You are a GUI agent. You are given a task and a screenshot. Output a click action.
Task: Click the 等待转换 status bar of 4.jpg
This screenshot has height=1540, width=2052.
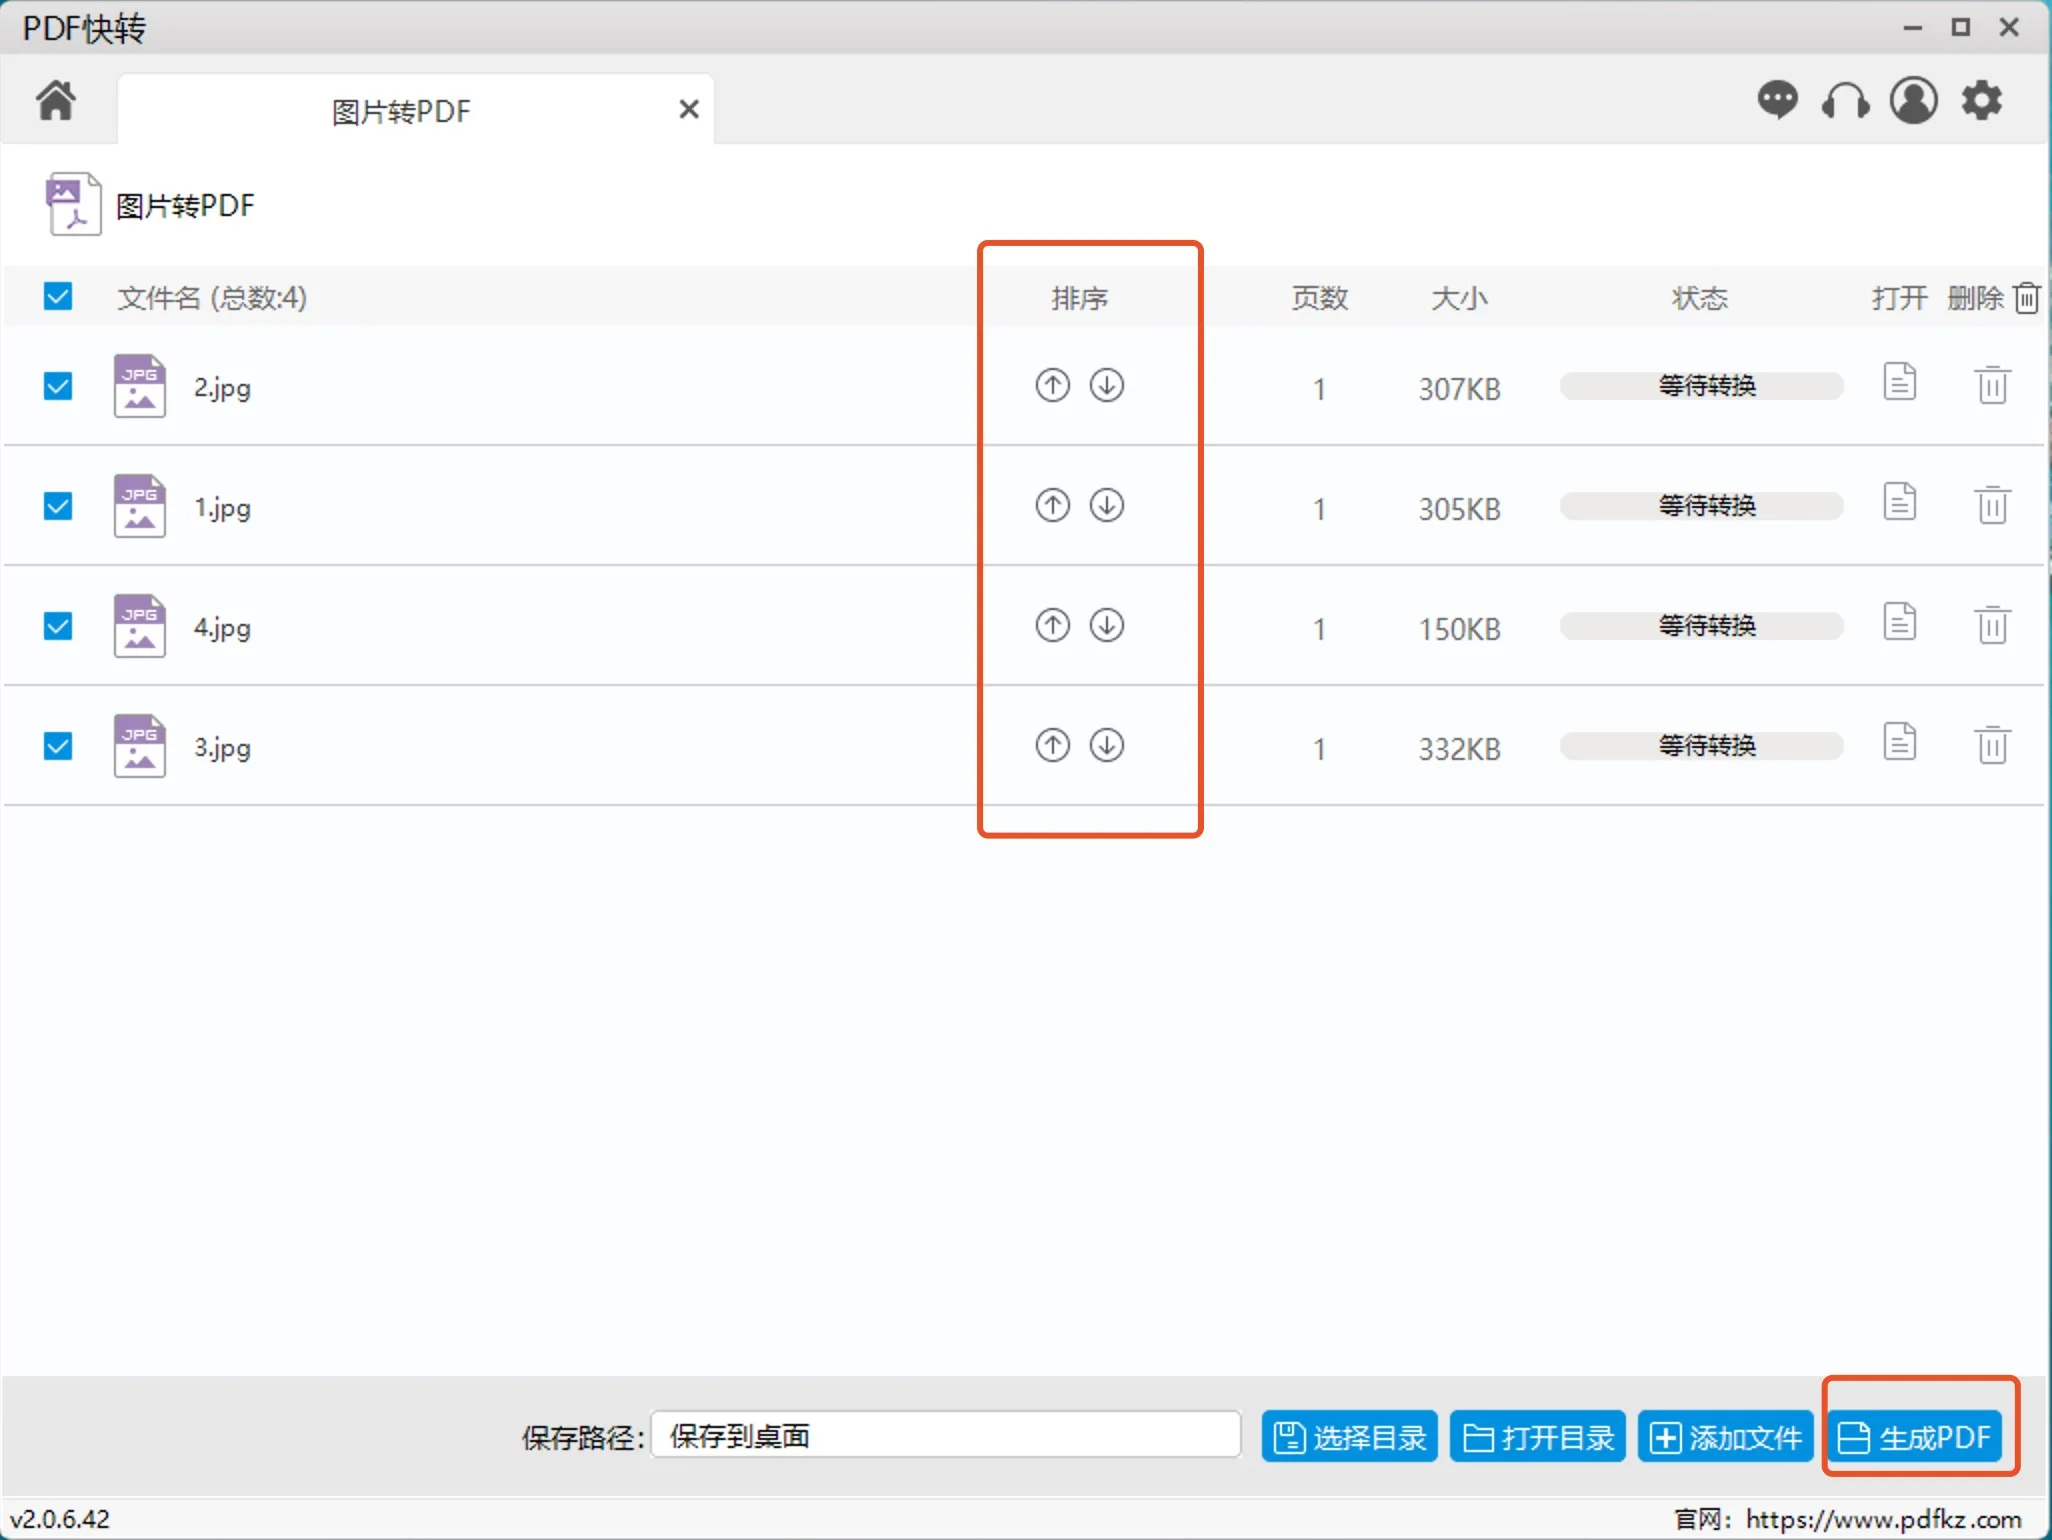coord(1701,626)
